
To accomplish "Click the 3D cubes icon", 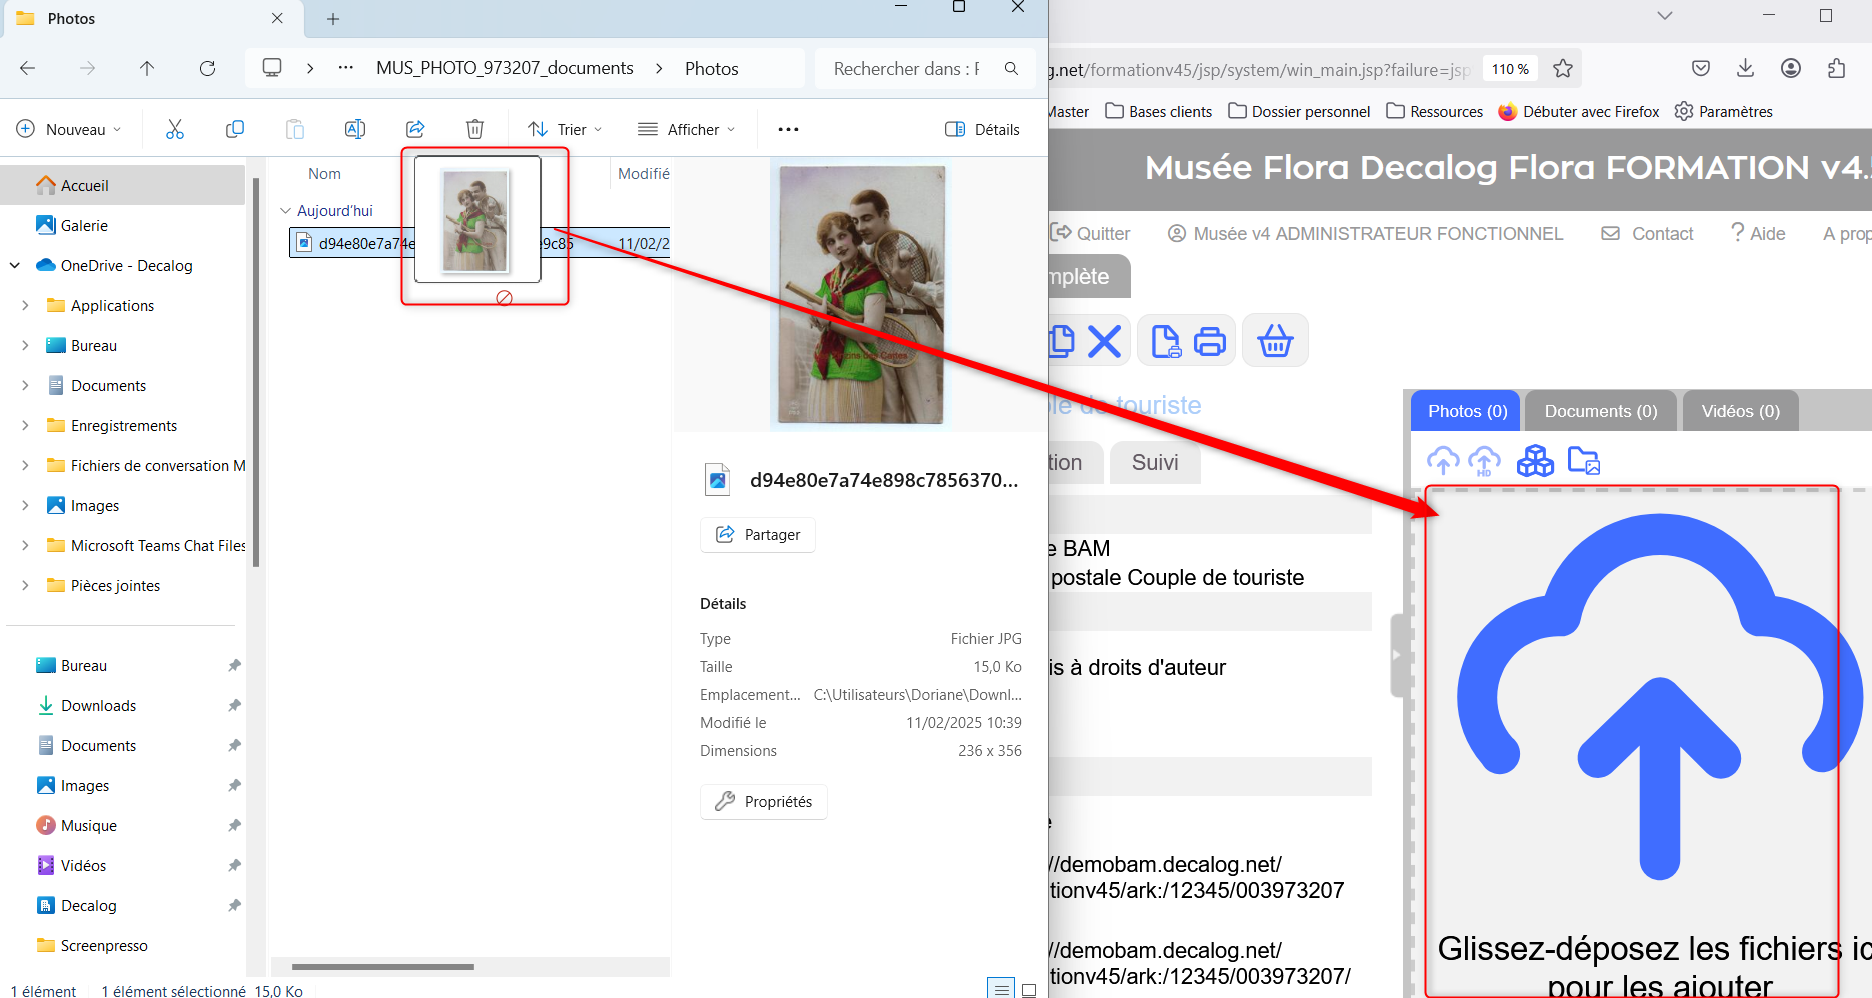I will point(1535,461).
